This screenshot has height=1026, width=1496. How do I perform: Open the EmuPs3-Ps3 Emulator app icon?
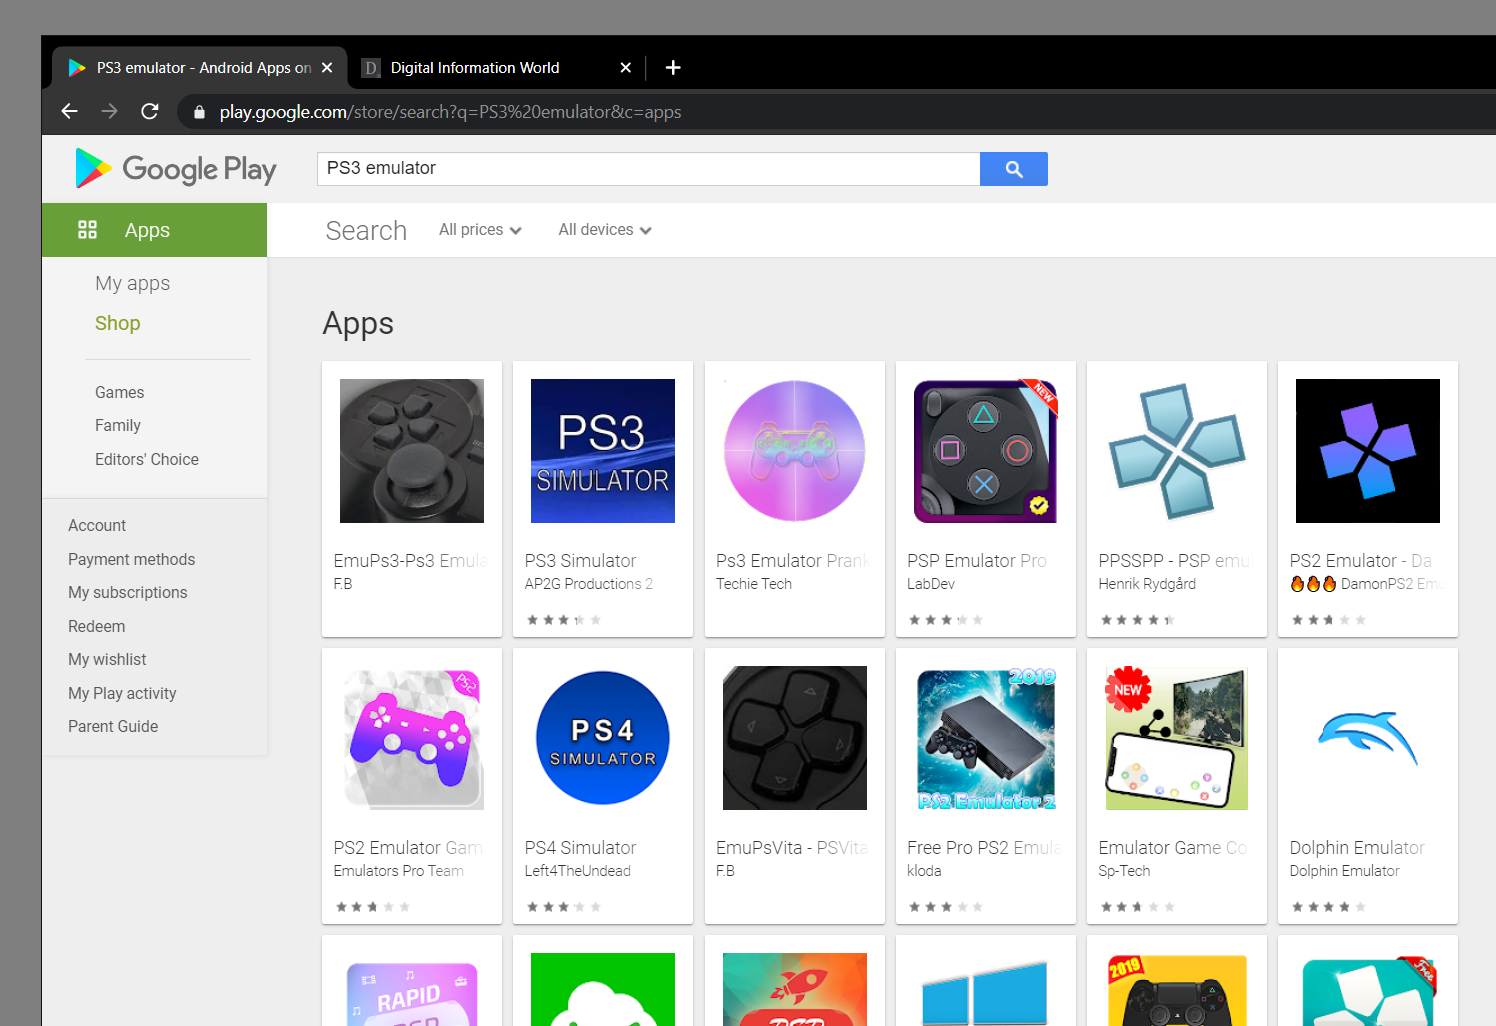[x=412, y=451]
